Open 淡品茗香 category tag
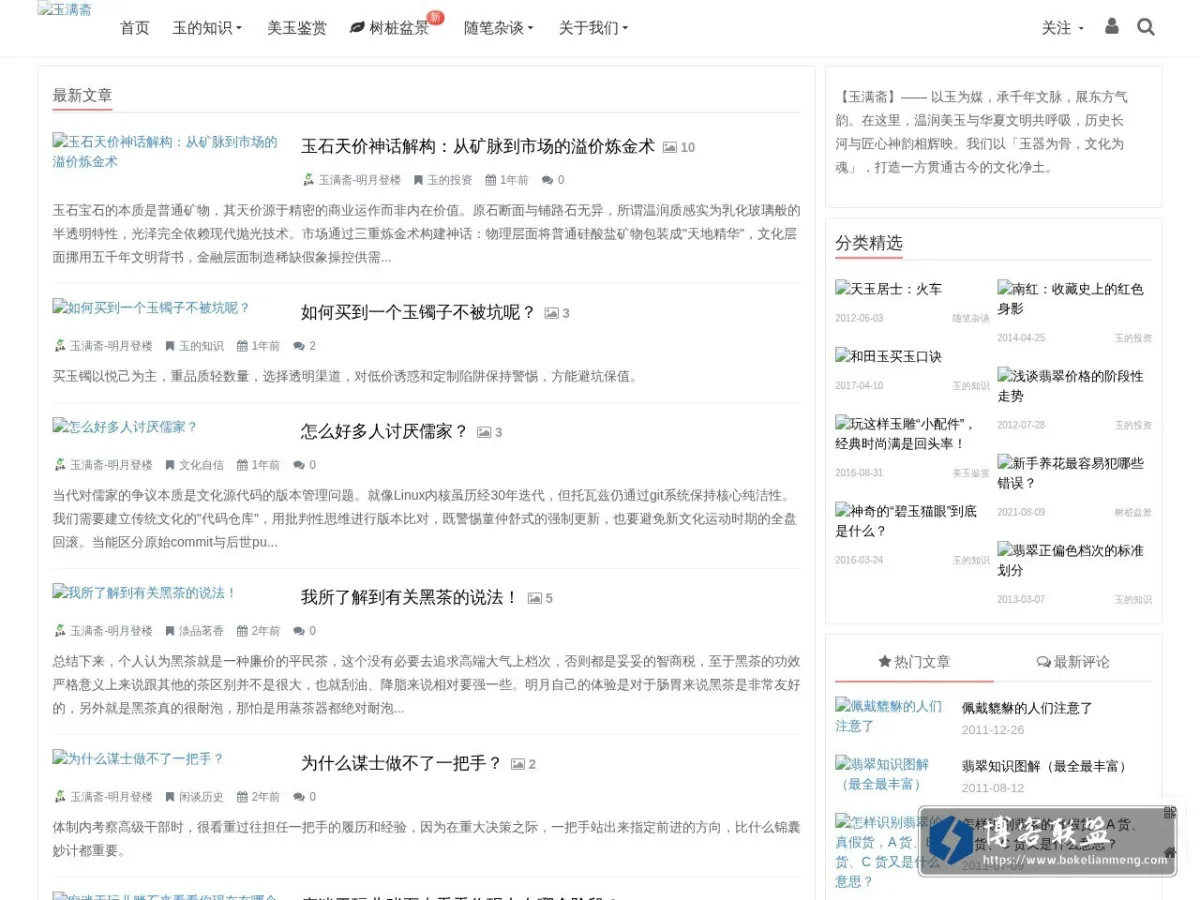The height and width of the screenshot is (900, 1200). (x=195, y=631)
